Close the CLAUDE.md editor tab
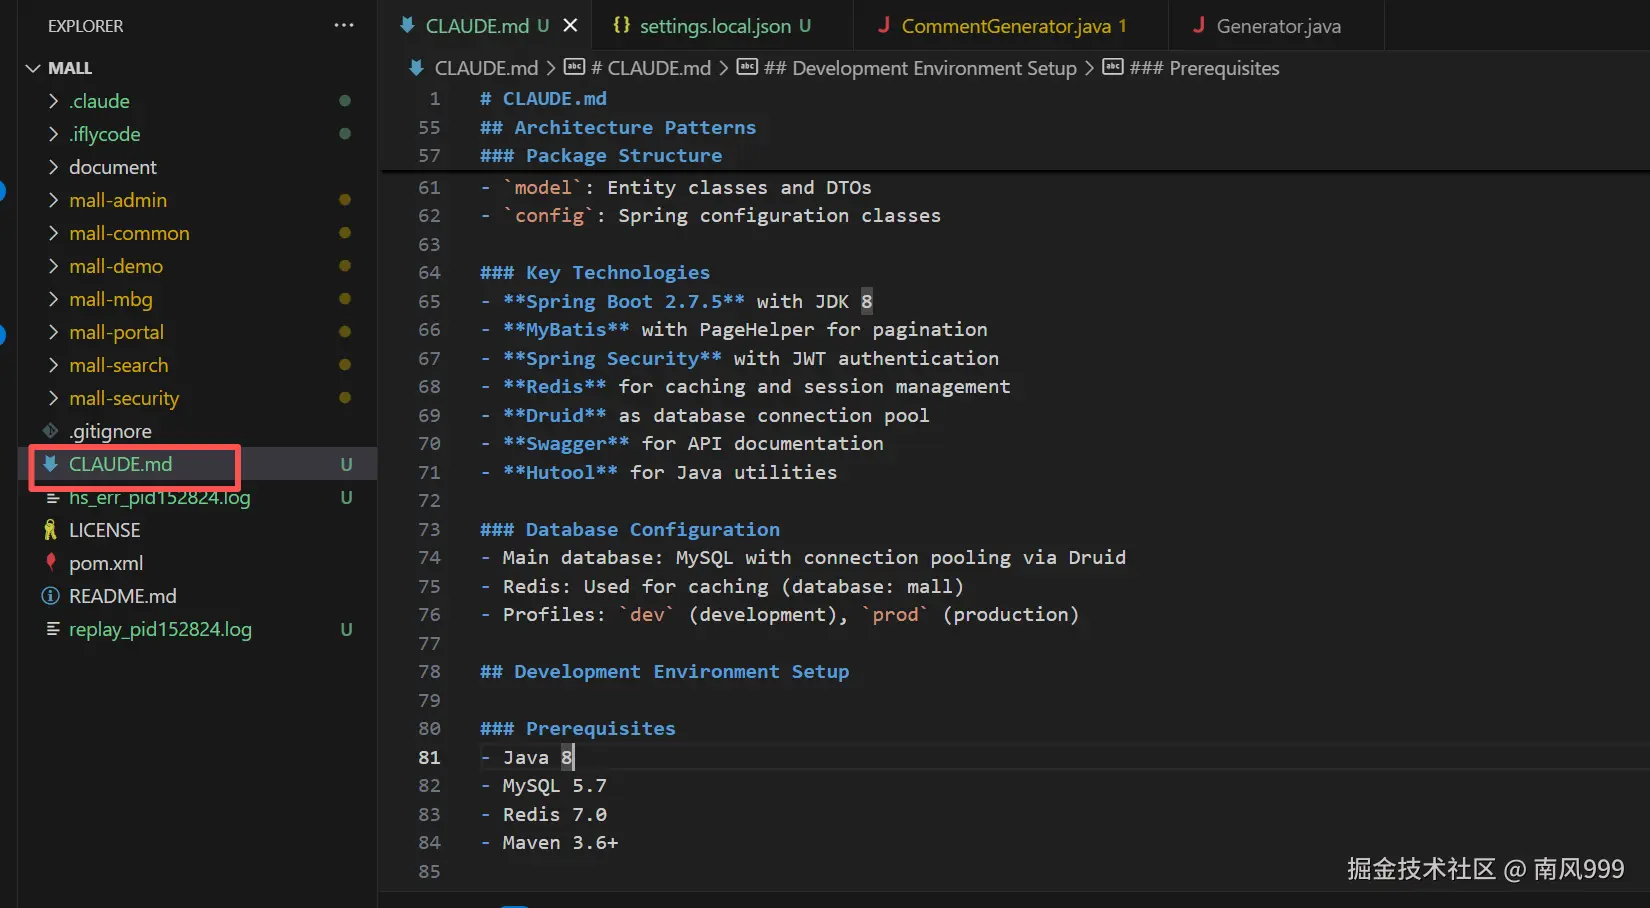Viewport: 1650px width, 908px height. (570, 25)
